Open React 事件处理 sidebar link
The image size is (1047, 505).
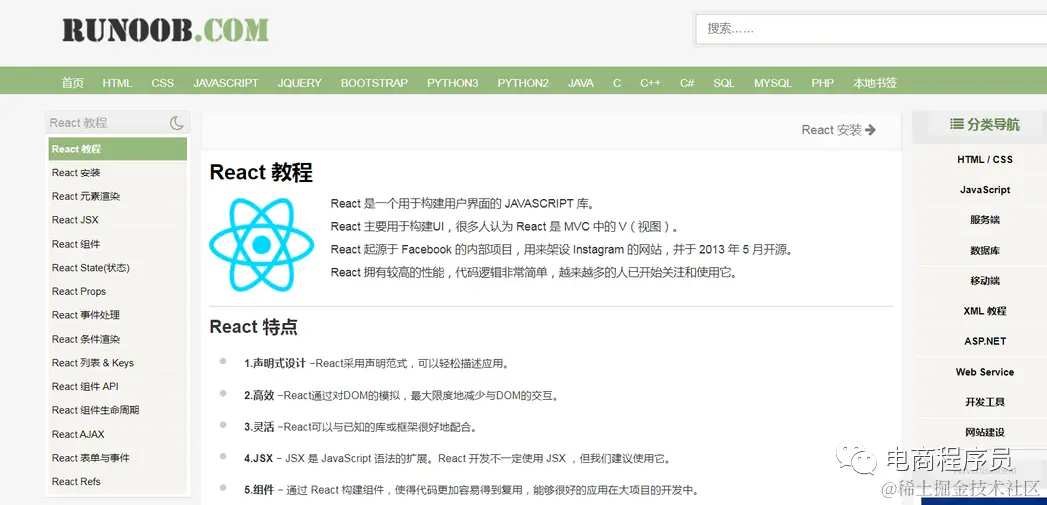click(x=86, y=315)
